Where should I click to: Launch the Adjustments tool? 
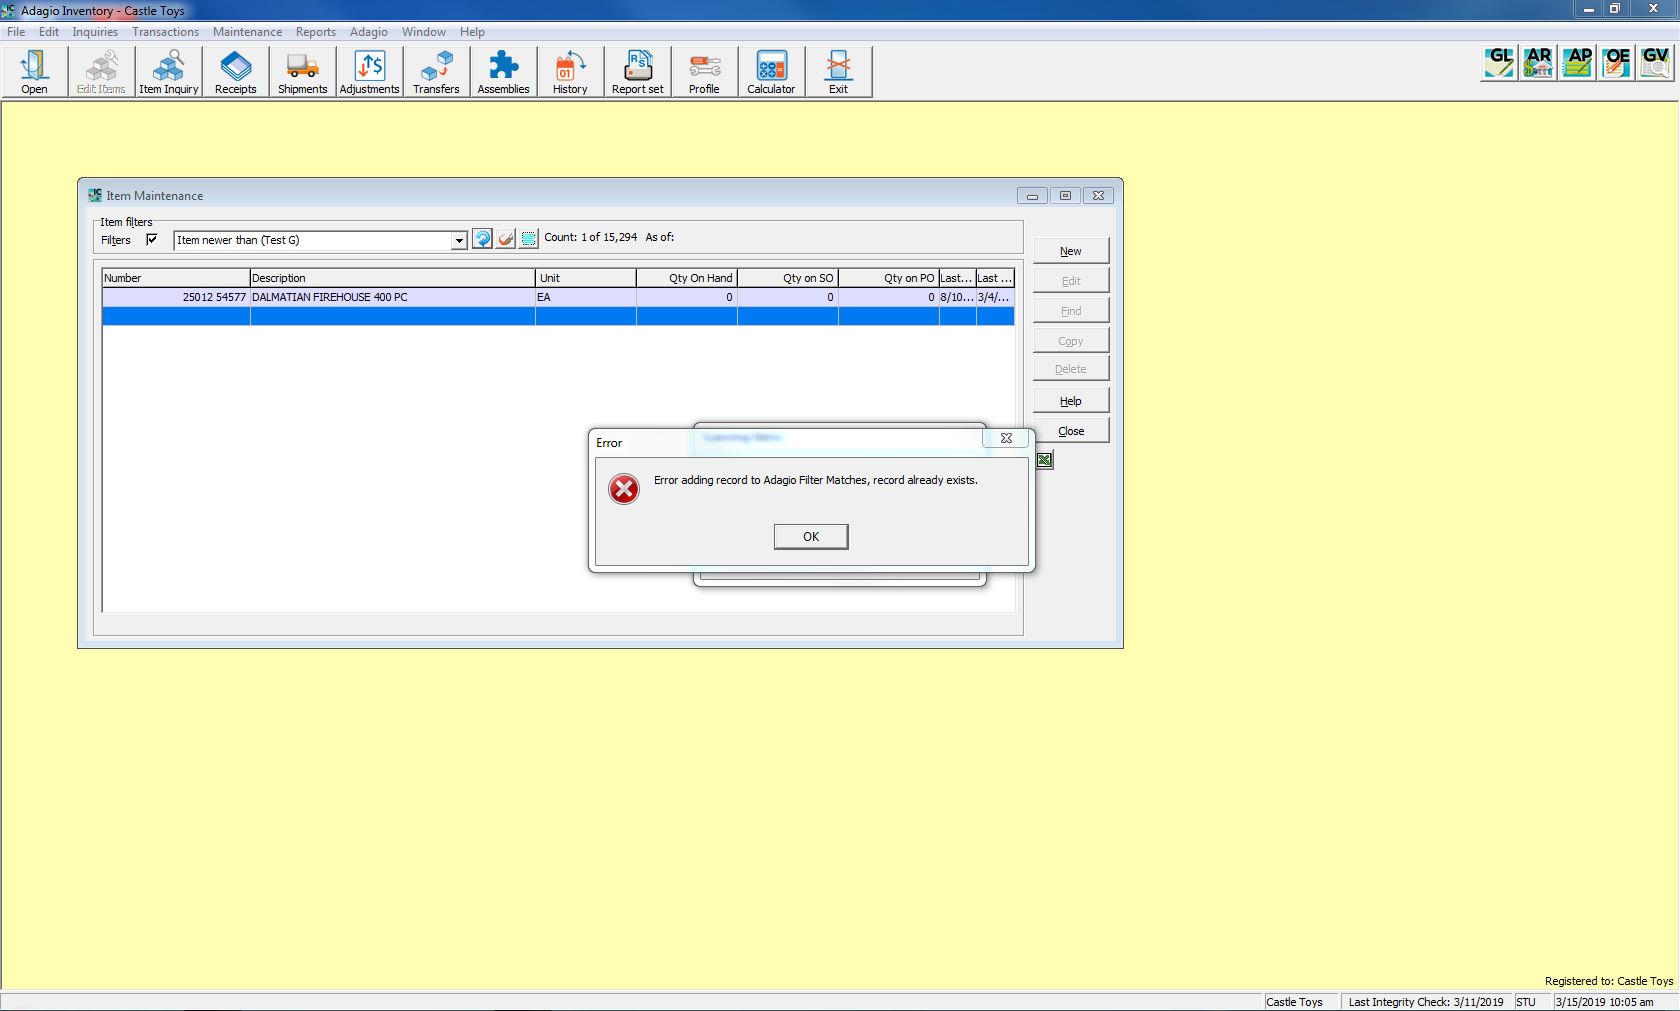point(369,72)
